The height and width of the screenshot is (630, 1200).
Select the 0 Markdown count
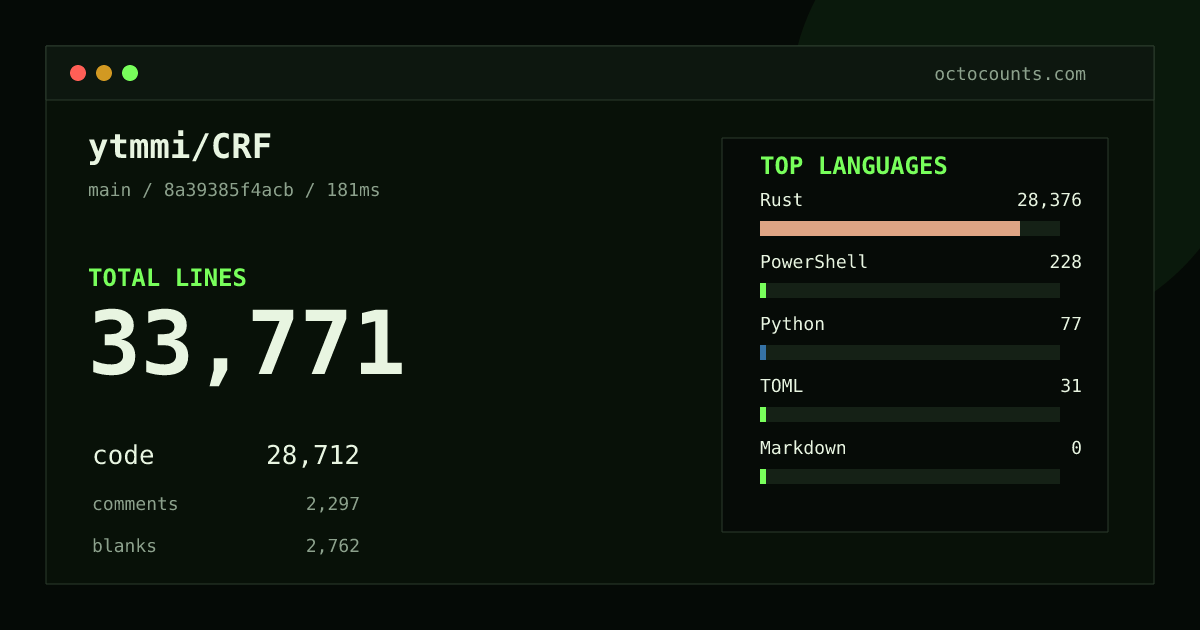(1076, 448)
